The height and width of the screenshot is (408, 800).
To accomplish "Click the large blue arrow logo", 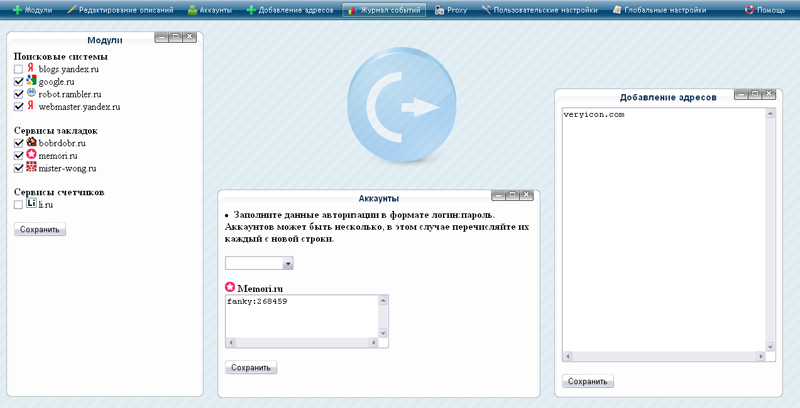I will click(x=402, y=105).
